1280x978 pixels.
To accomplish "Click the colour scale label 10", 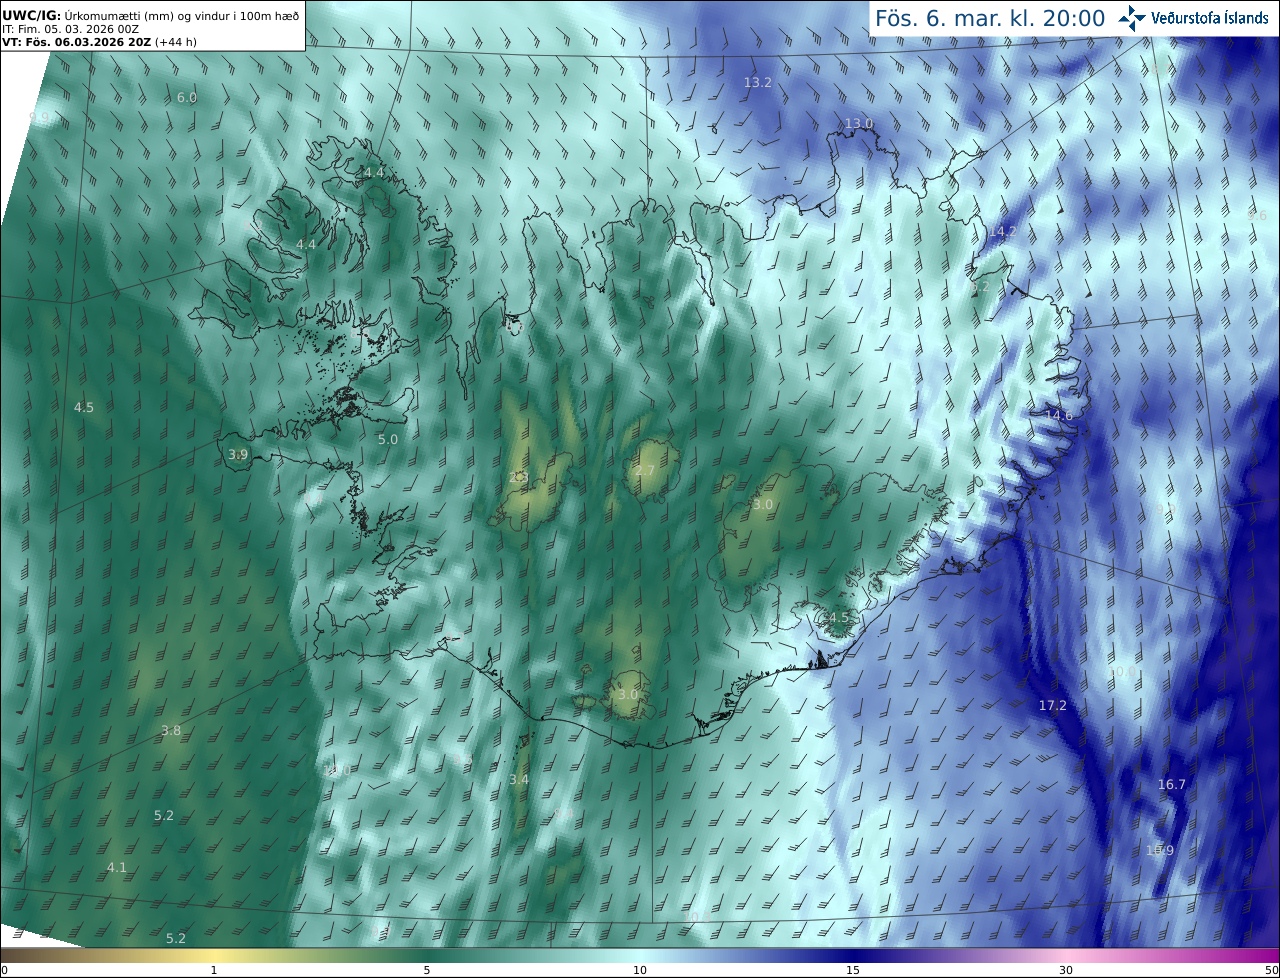I will pos(640,970).
